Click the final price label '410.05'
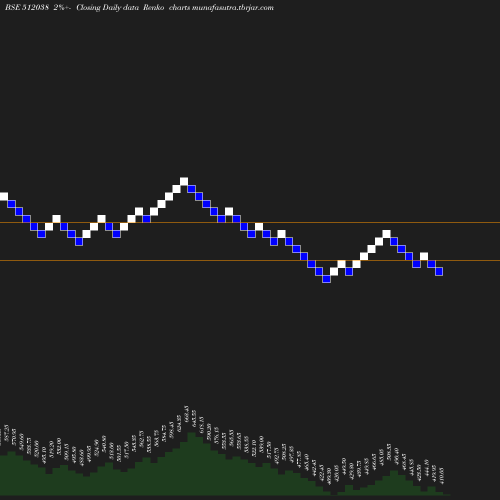The width and height of the screenshot is (500, 500). tap(442, 476)
